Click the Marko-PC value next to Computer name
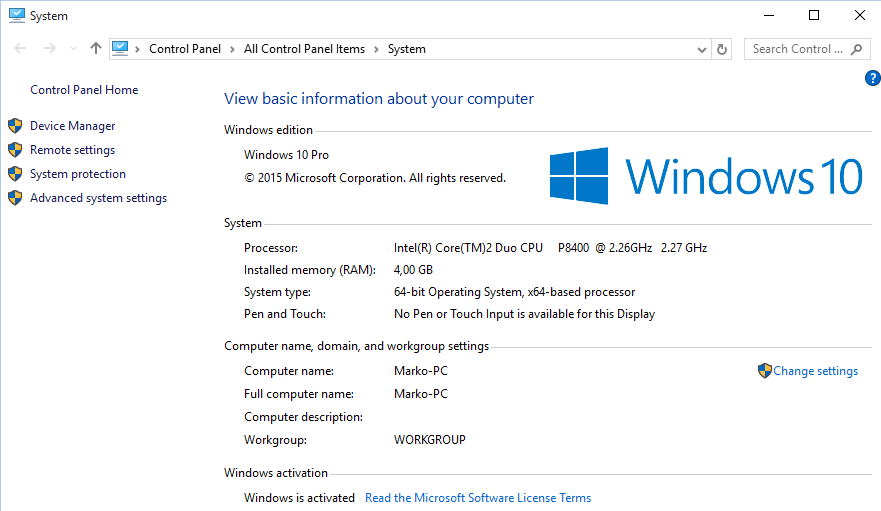881x511 pixels. 421,371
